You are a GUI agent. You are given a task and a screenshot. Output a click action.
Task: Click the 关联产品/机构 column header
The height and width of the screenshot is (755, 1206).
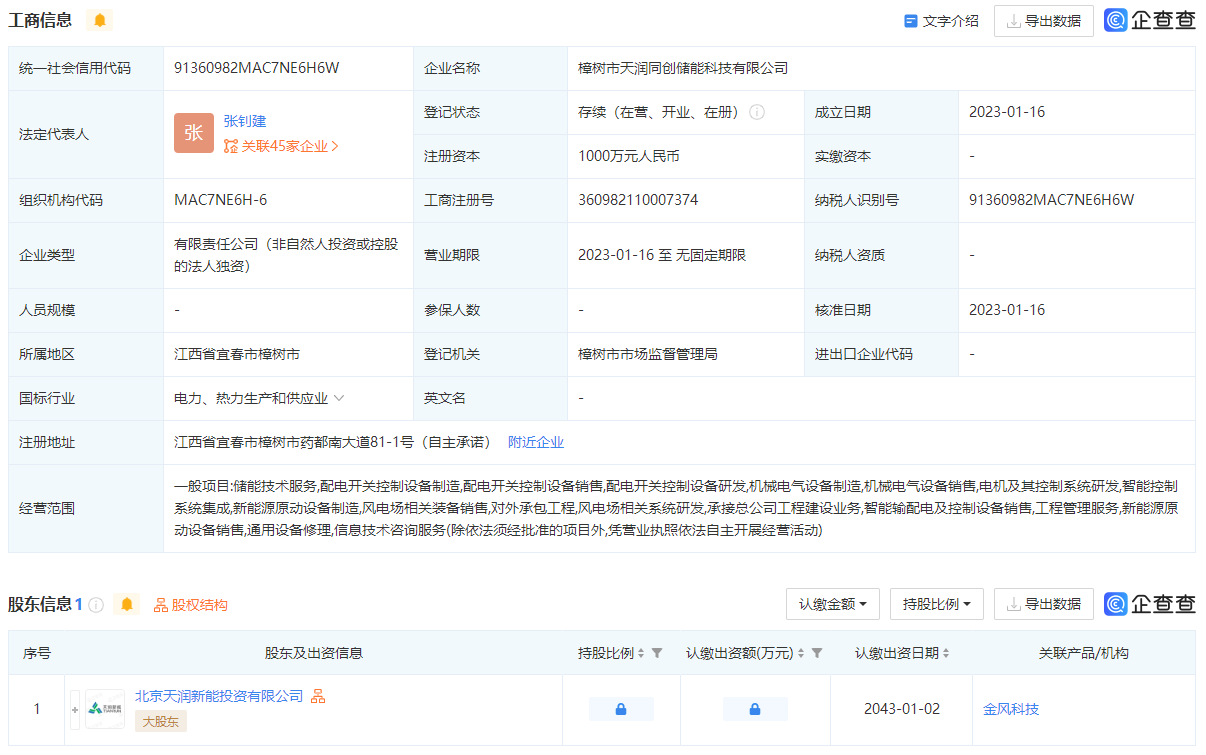1084,653
